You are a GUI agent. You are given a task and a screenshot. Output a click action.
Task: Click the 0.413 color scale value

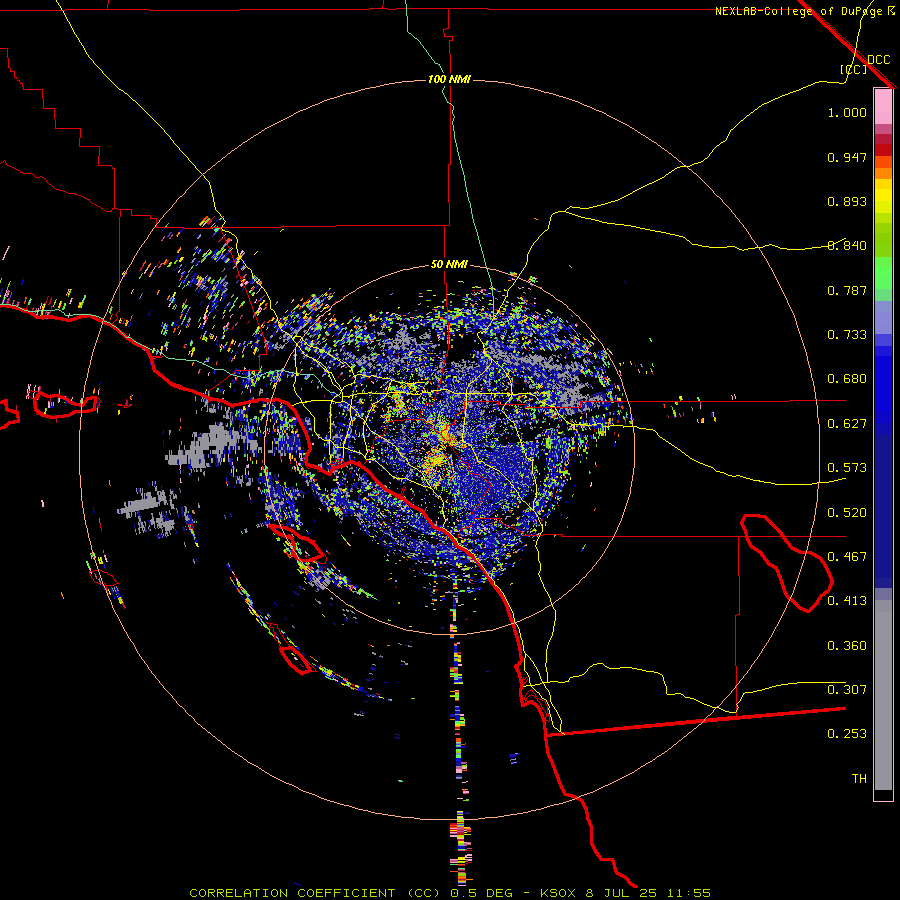click(847, 601)
